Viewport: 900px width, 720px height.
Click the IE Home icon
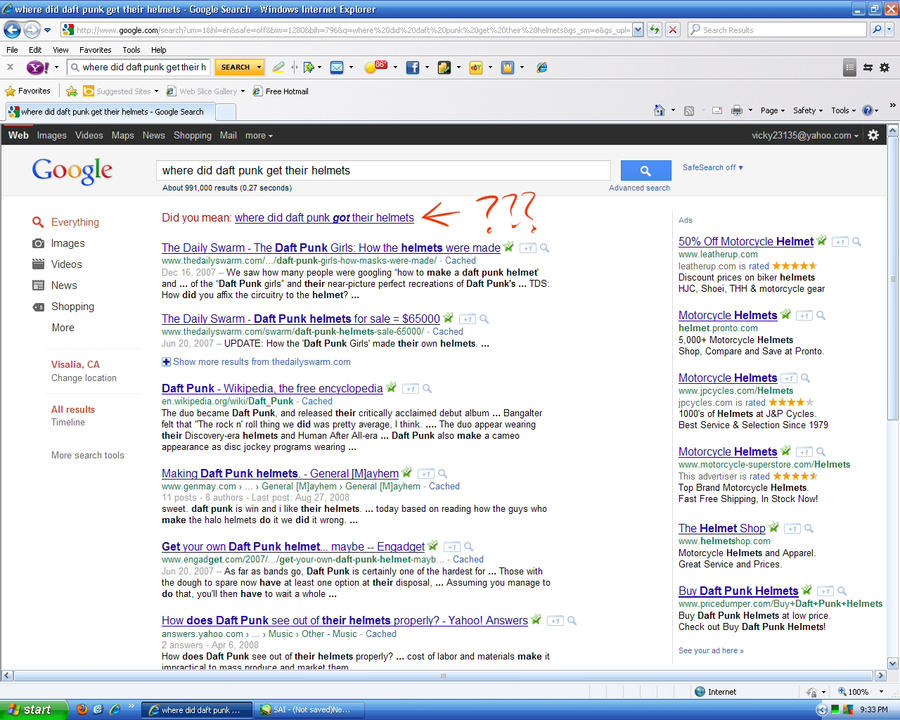click(659, 110)
